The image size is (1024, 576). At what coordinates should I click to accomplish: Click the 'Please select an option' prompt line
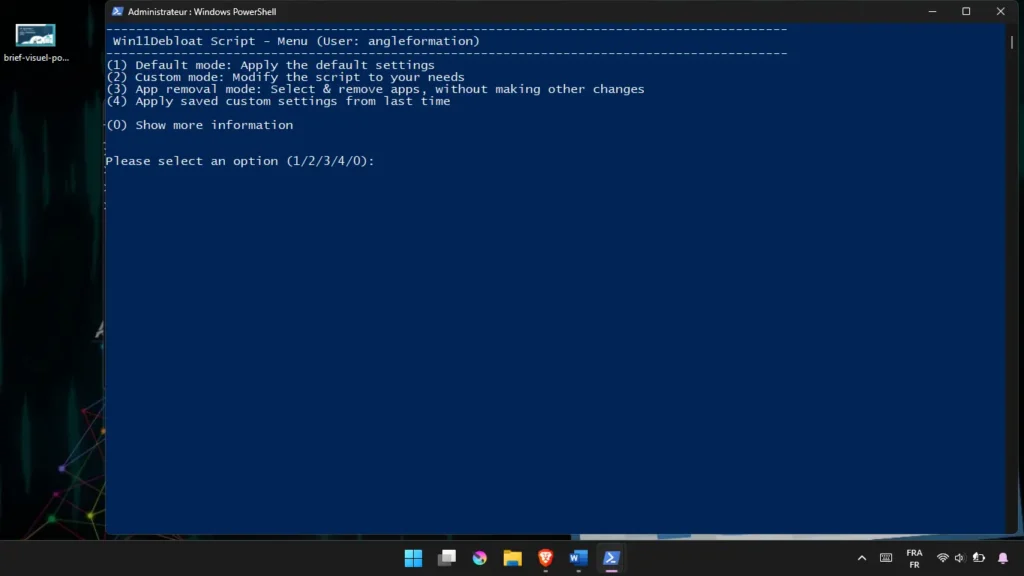(x=240, y=161)
